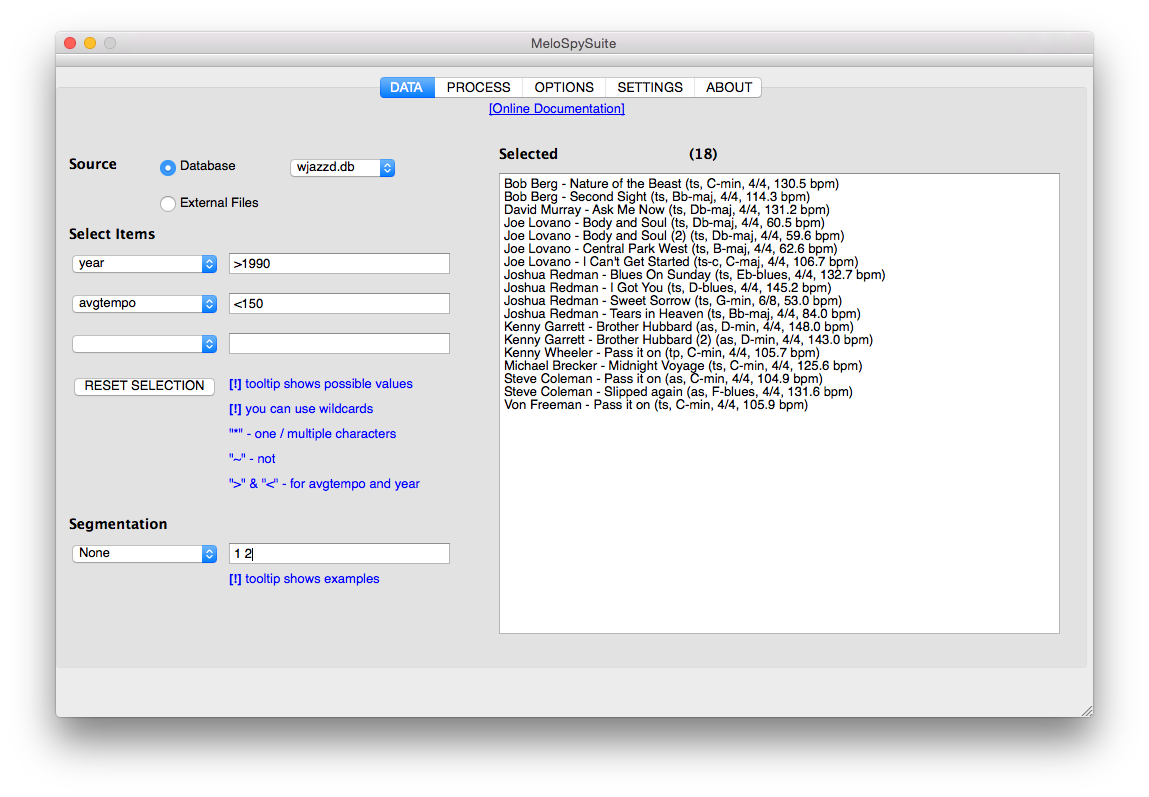This screenshot has width=1149, height=797.
Task: Select Joe Lovano - Body and Soul (2)
Action: (674, 236)
